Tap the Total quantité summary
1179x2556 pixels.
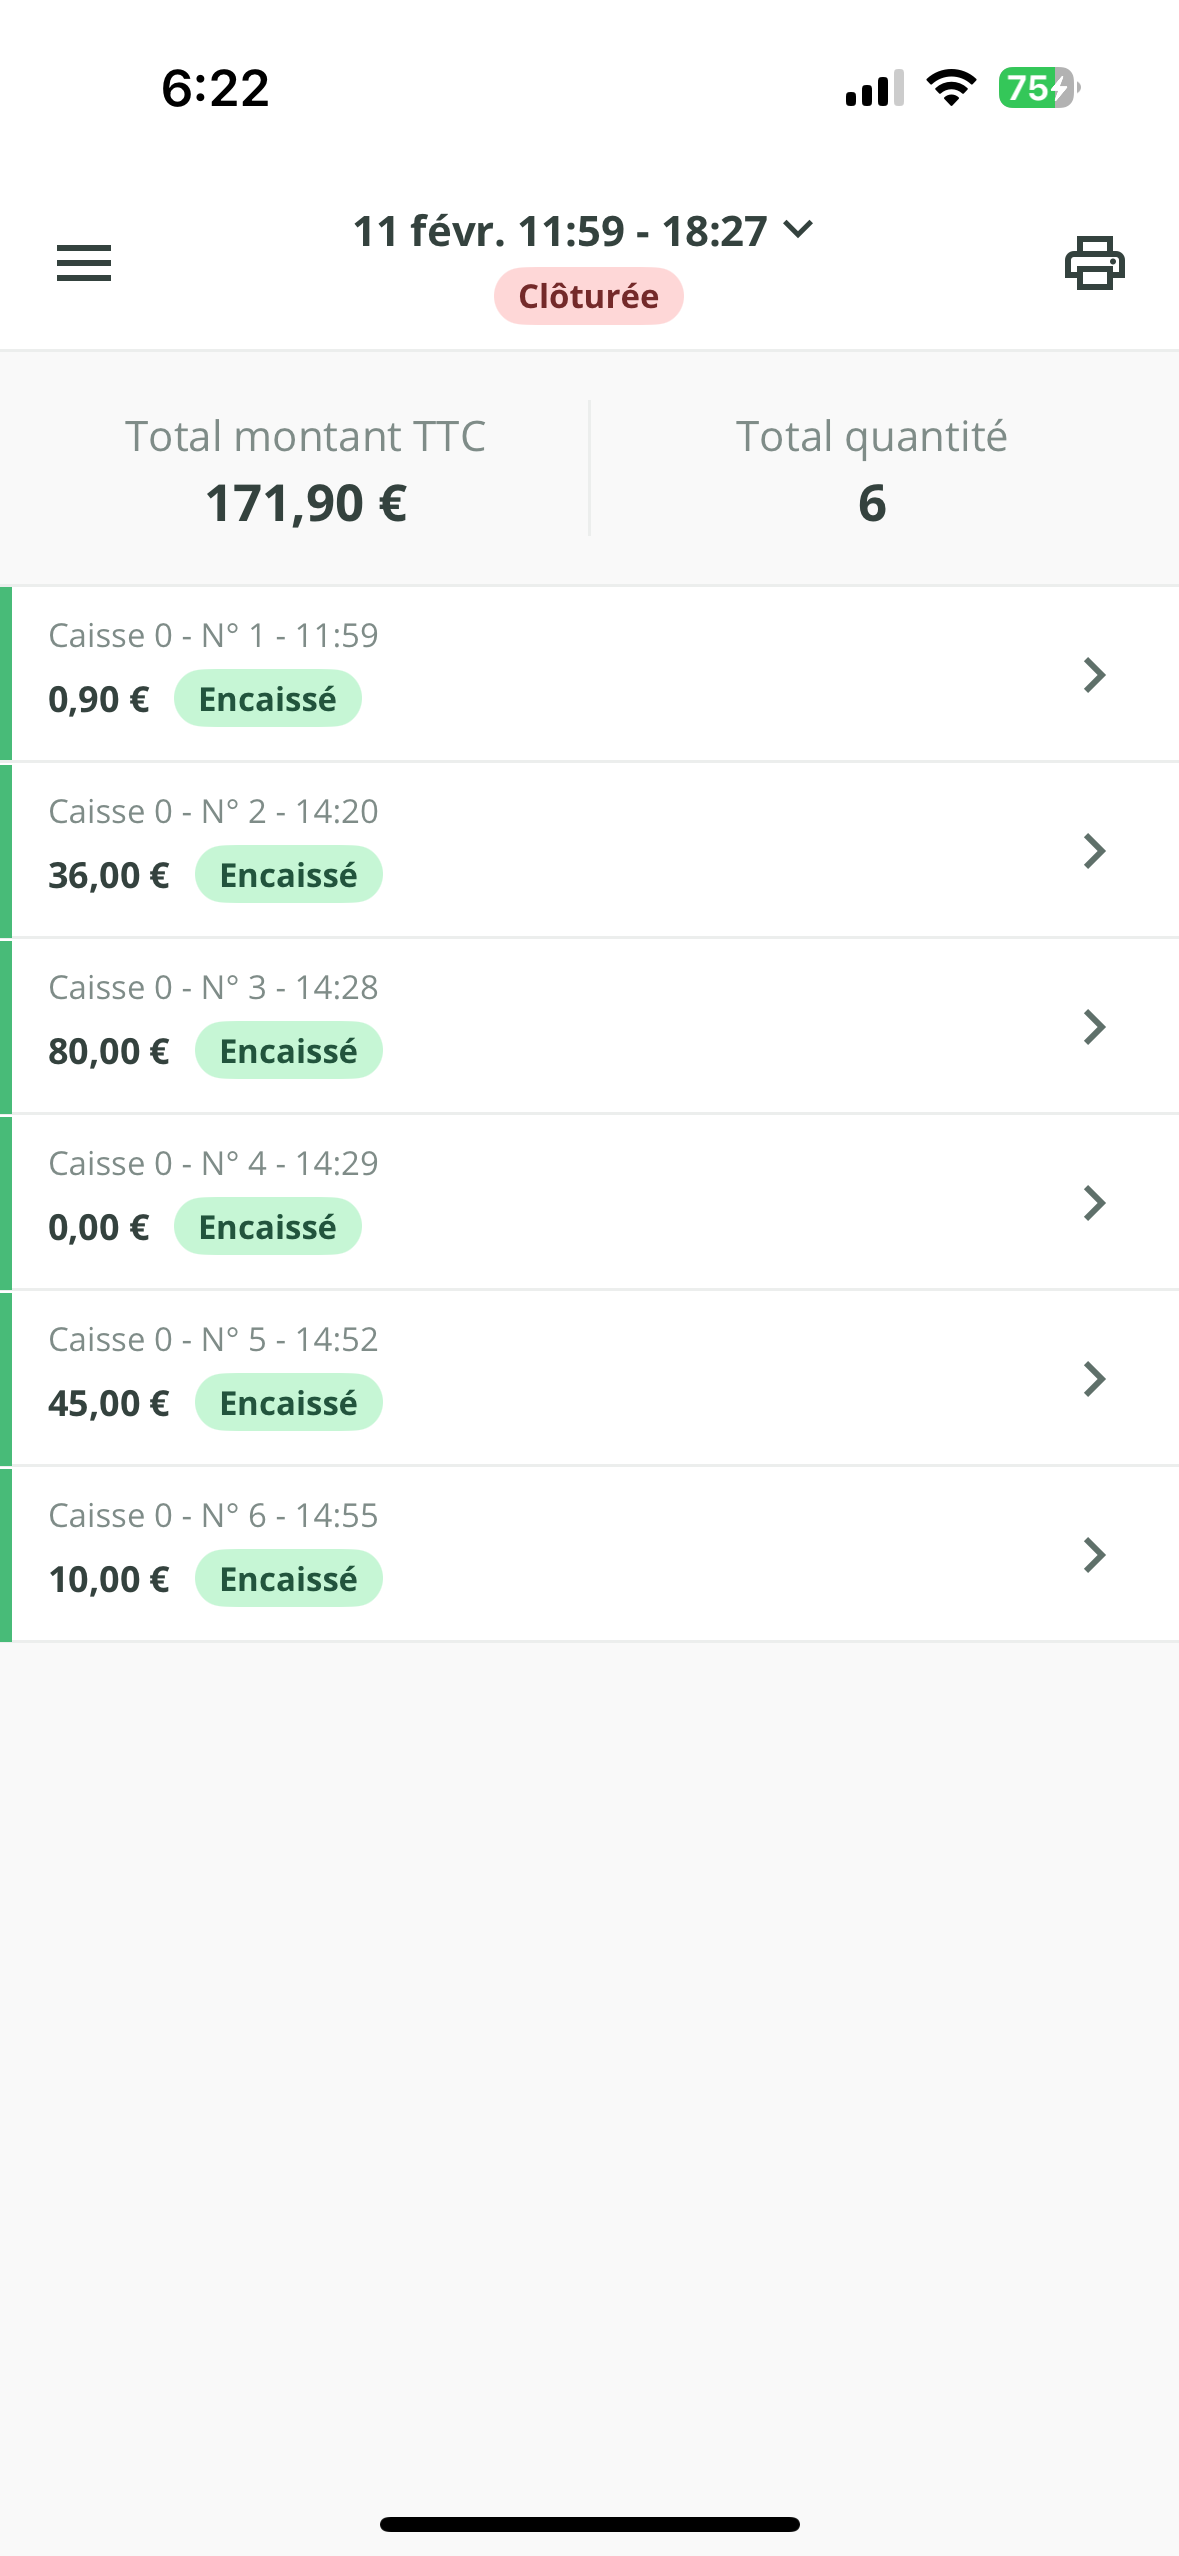click(x=871, y=469)
